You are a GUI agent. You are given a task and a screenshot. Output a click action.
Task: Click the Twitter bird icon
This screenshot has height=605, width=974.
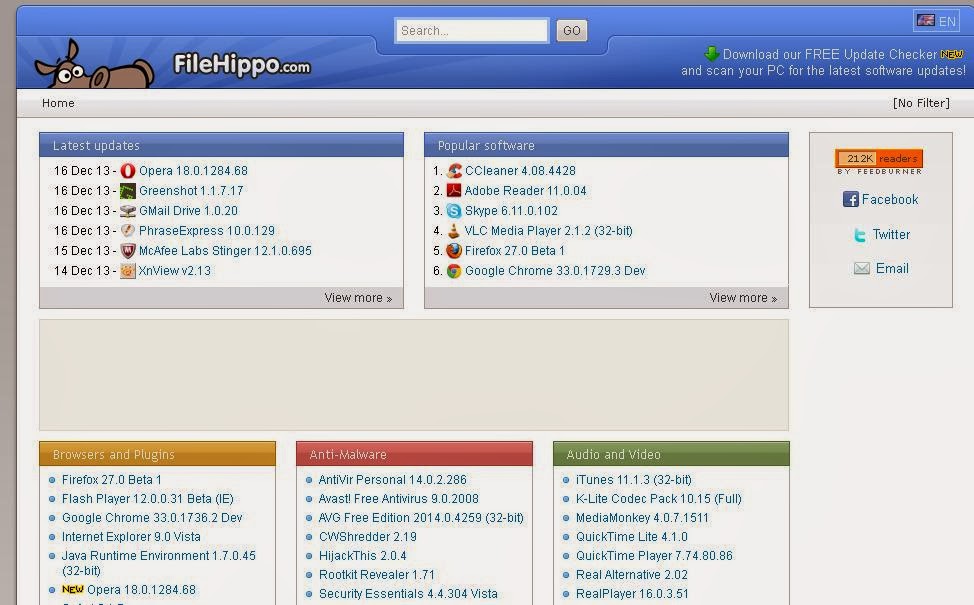point(858,234)
